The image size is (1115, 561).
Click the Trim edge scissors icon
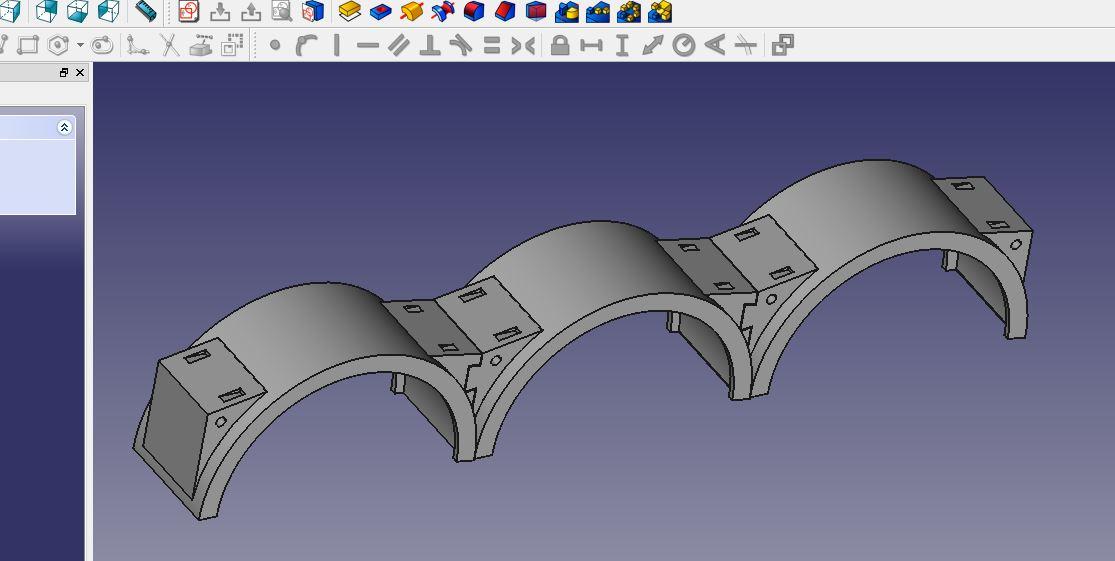[170, 45]
